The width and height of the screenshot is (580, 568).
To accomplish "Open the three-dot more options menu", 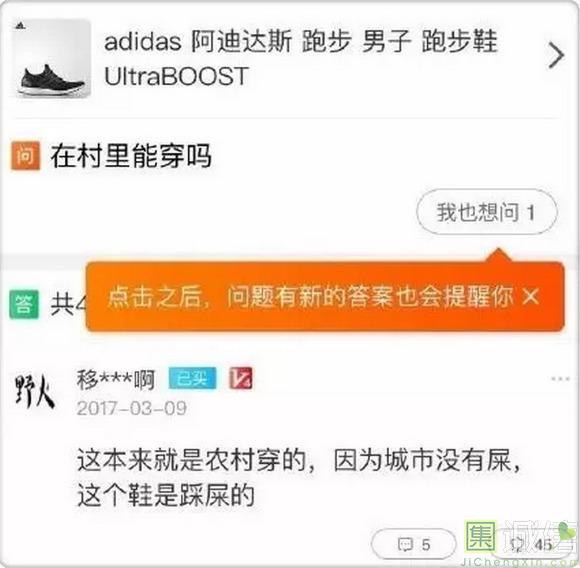I will [560, 379].
